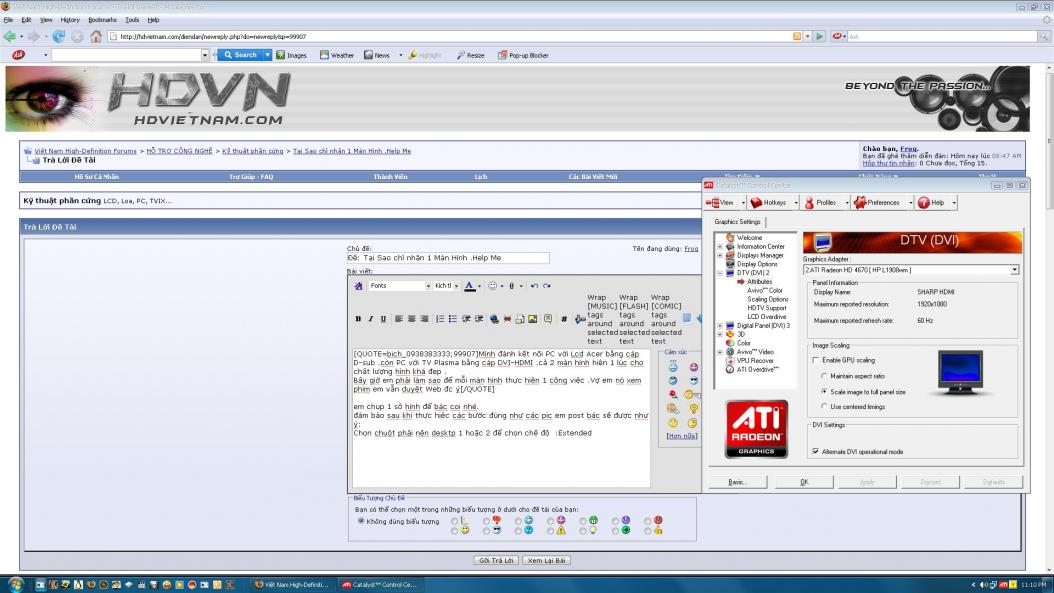Click OK in Catalyst Control Center
Image resolution: width=1054 pixels, height=593 pixels.
pyautogui.click(x=804, y=482)
